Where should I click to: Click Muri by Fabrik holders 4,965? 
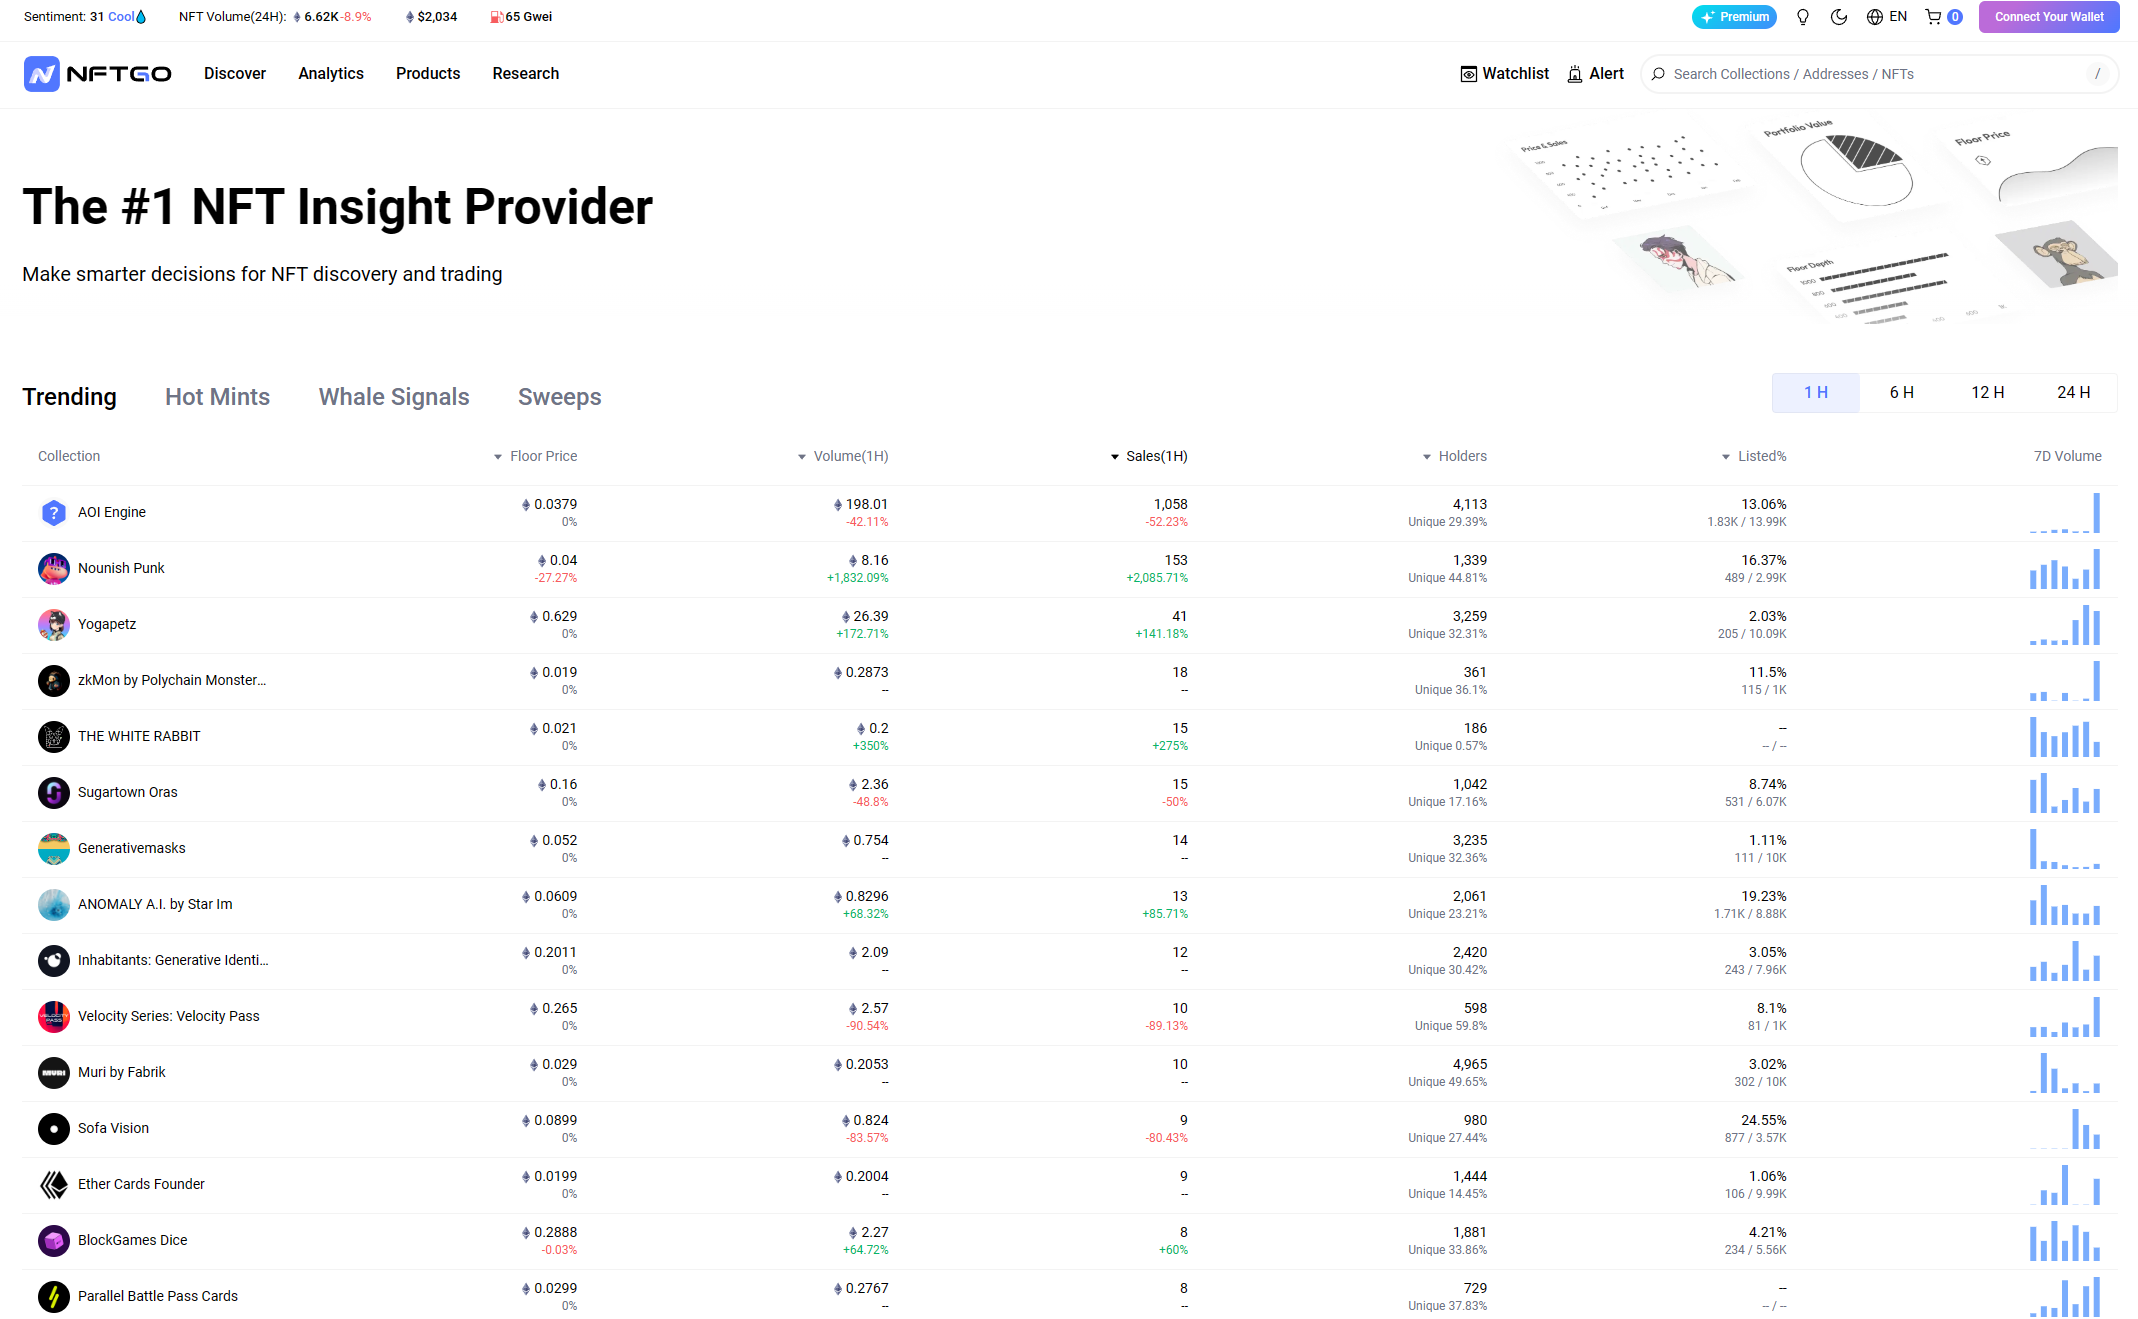(1470, 1064)
